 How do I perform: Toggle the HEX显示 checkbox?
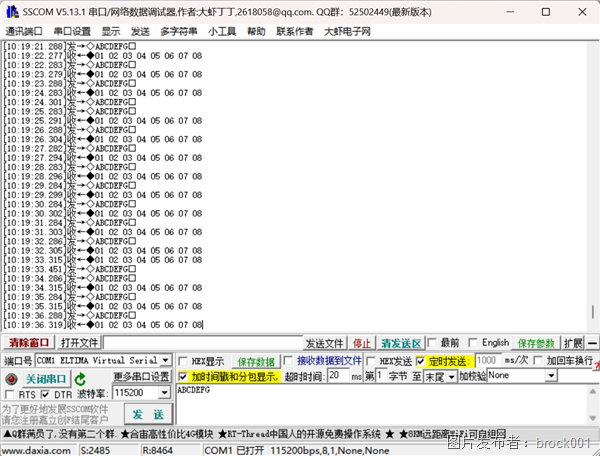[x=183, y=361]
